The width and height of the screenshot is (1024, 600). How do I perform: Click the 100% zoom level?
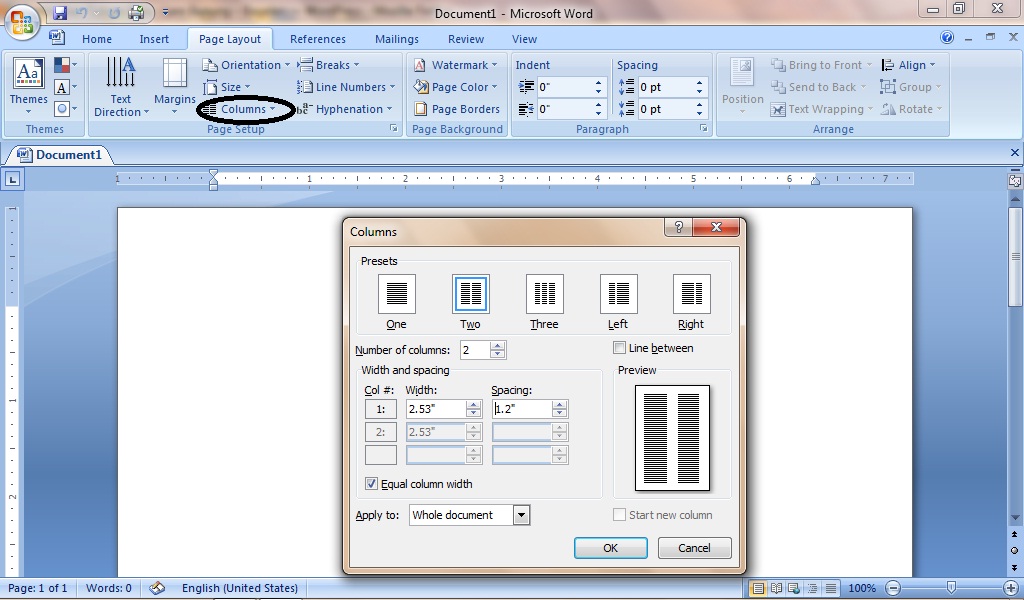coord(862,588)
